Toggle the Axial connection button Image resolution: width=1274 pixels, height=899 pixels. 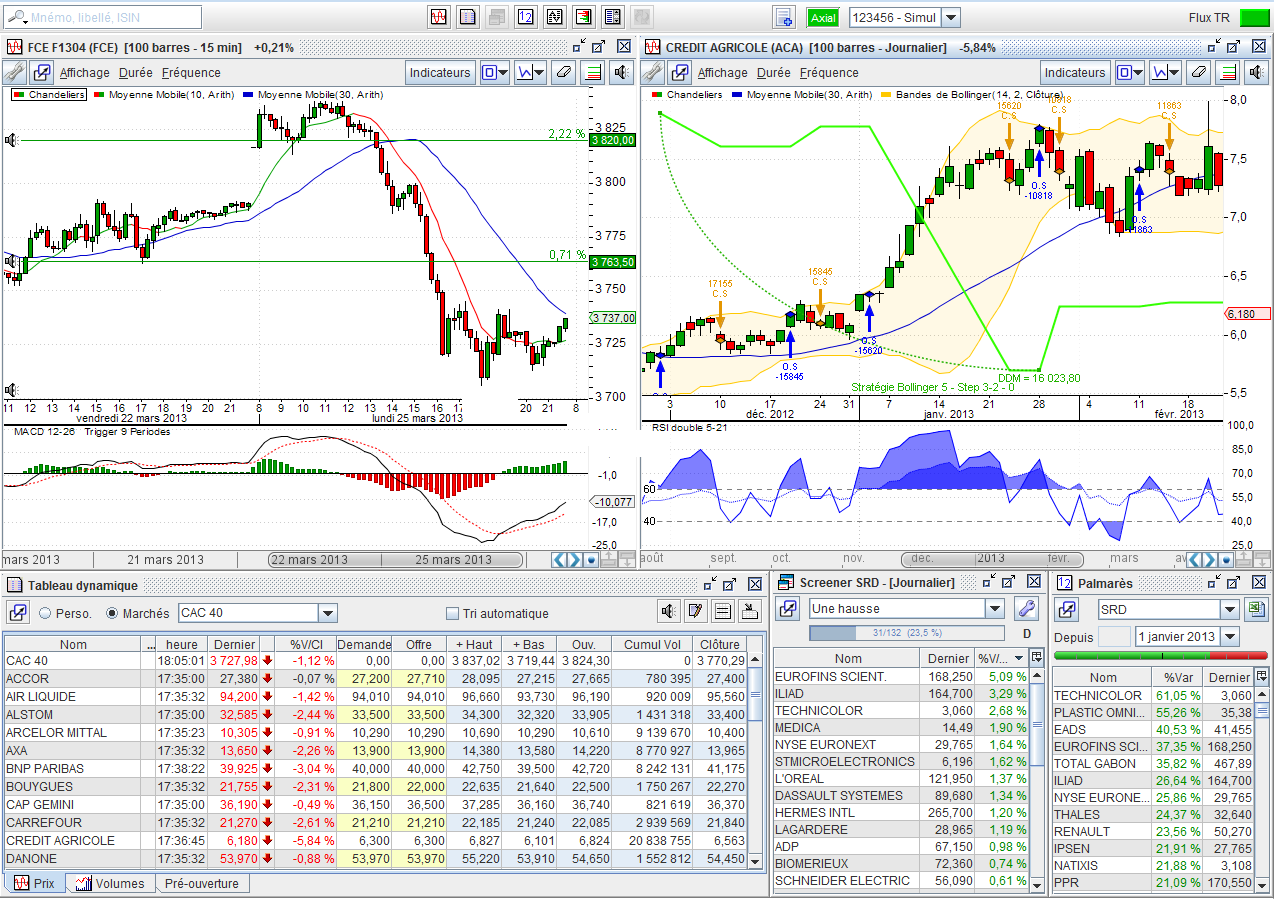click(824, 17)
